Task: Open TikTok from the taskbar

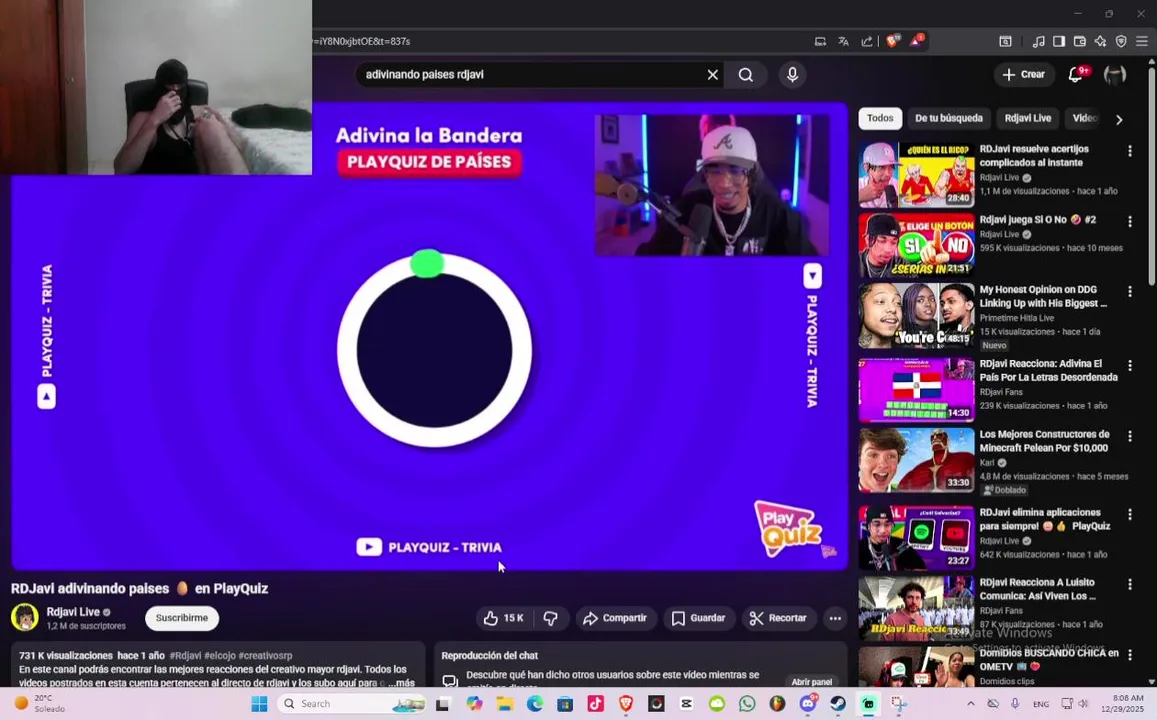Action: [x=595, y=704]
